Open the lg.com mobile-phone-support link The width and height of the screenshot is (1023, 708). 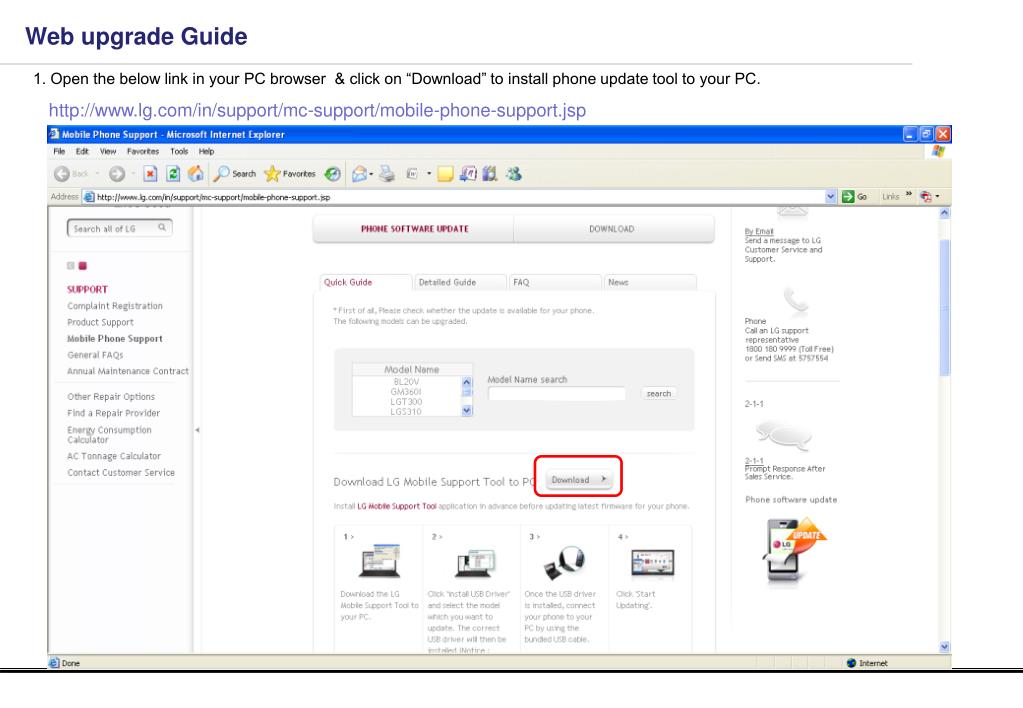point(317,110)
